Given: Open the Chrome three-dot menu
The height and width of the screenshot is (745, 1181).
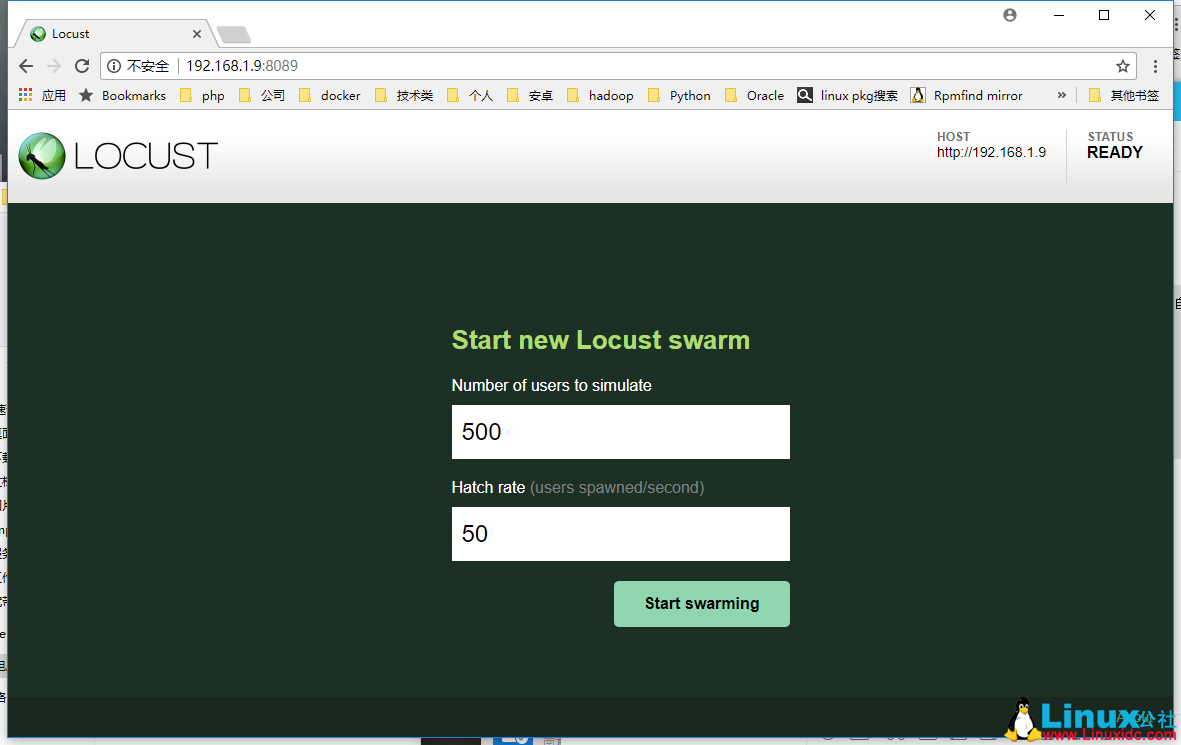Looking at the screenshot, I should coord(1156,66).
